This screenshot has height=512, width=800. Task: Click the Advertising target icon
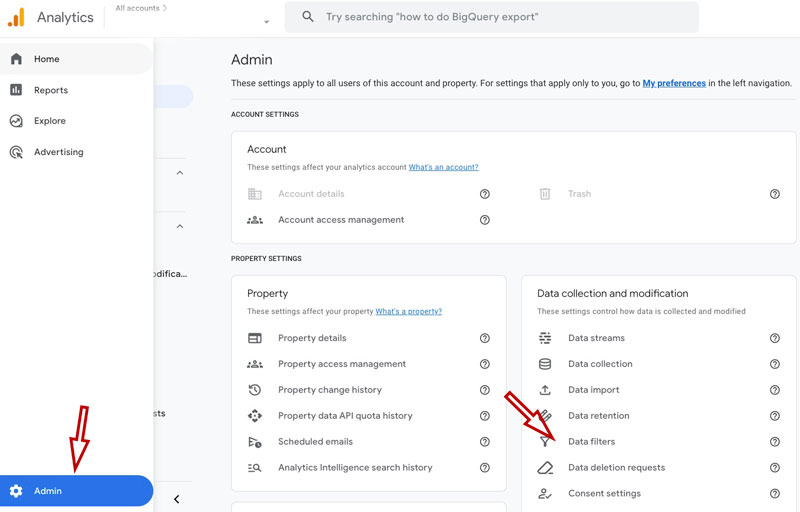[x=16, y=152]
